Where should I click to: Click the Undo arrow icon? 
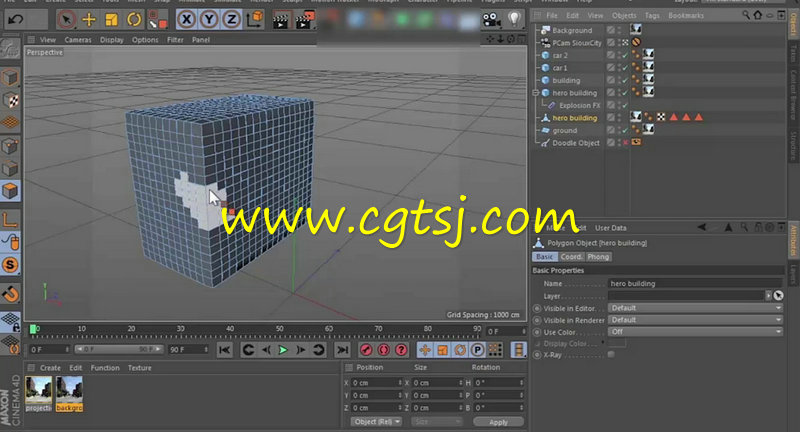(x=15, y=20)
